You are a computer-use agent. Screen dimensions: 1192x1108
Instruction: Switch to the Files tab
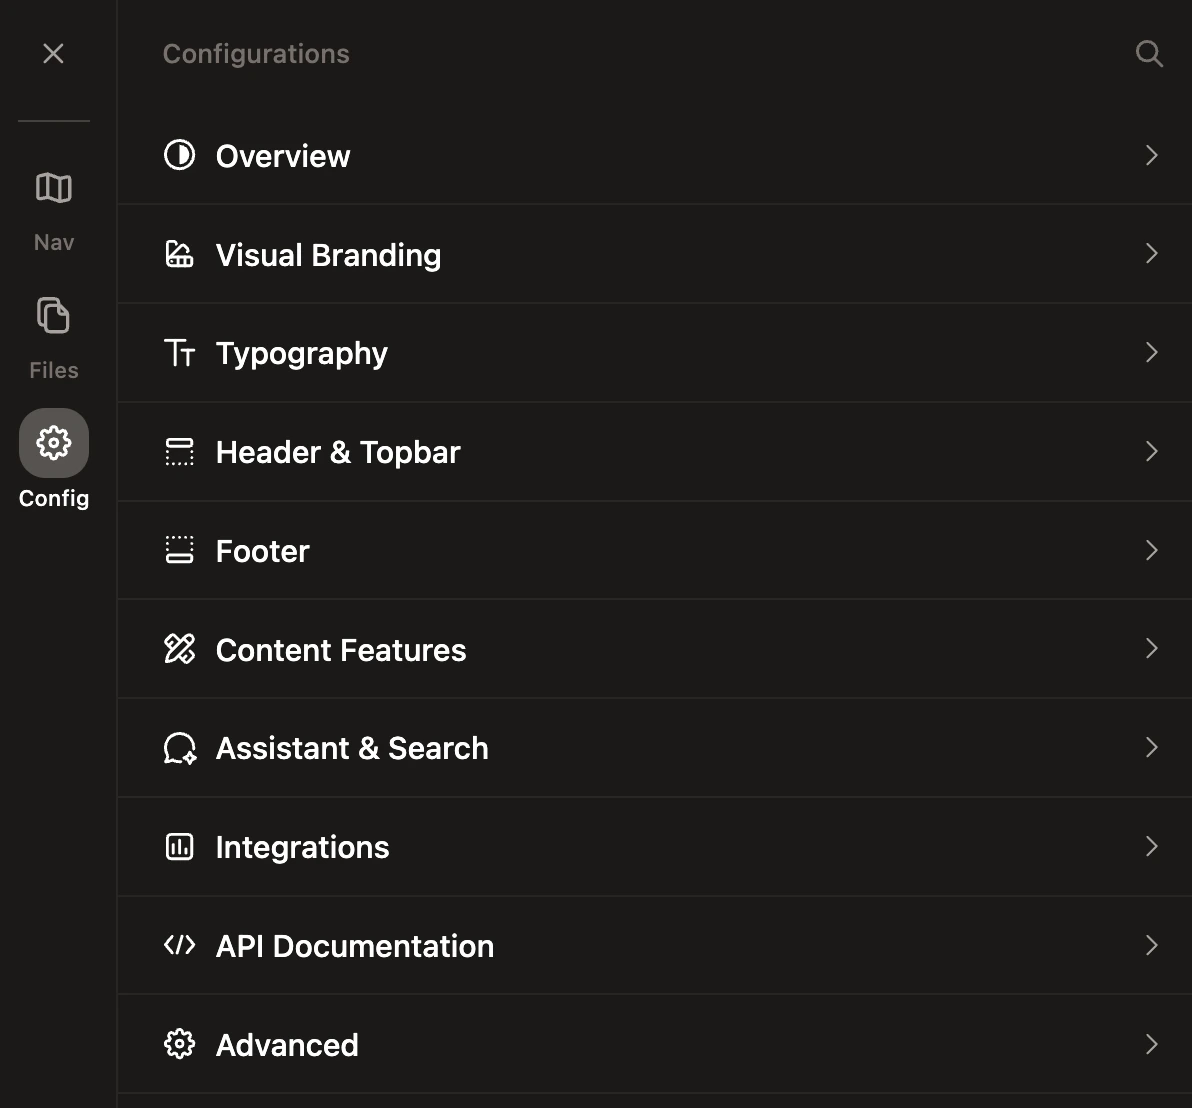[53, 316]
